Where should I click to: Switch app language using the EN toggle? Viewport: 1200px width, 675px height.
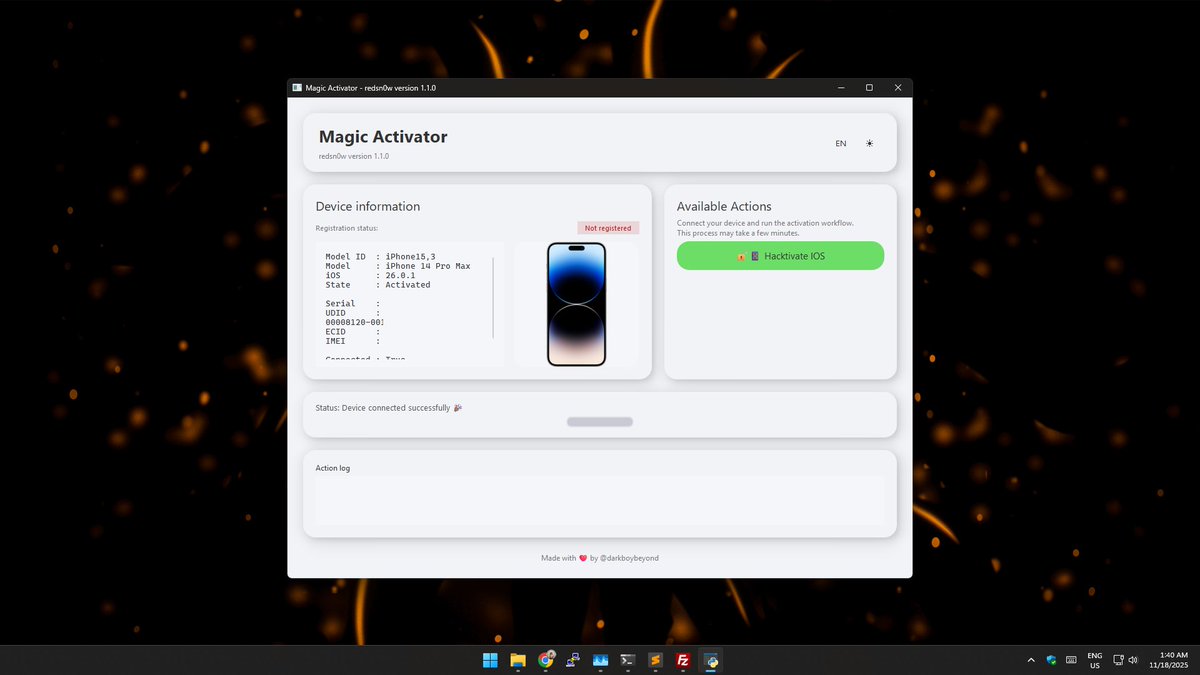point(841,143)
